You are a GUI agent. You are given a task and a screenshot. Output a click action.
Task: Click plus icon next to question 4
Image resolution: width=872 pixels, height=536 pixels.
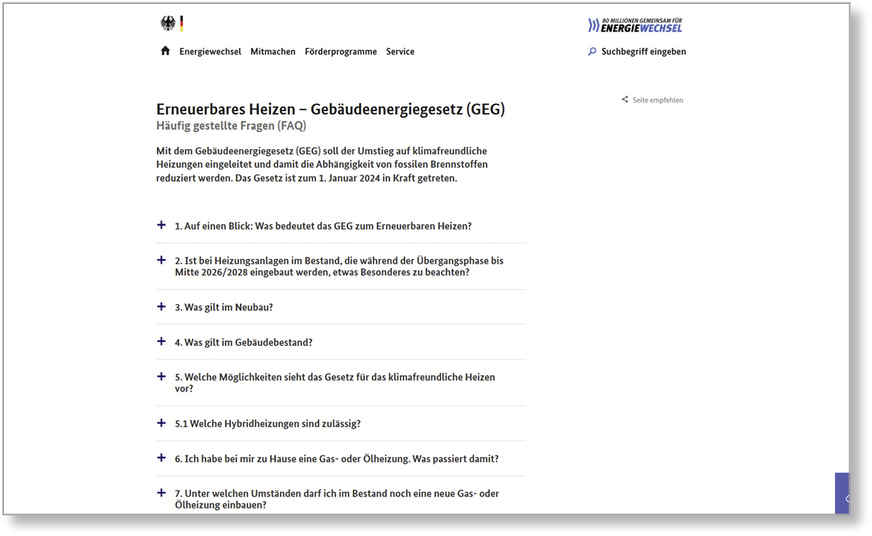point(161,342)
